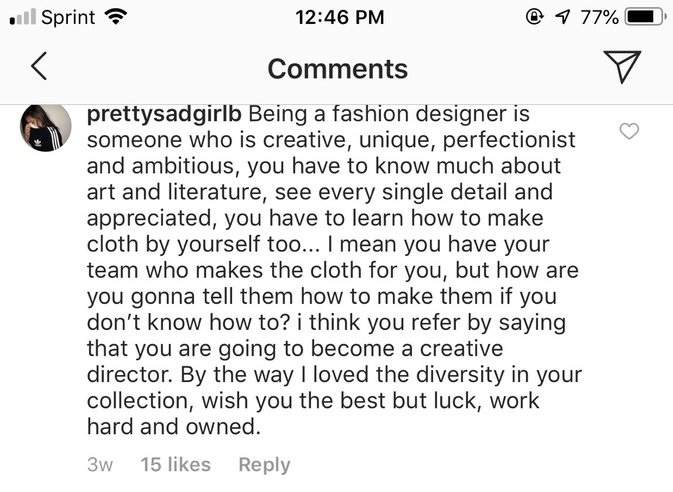The height and width of the screenshot is (492, 673).
Task: Tap the 3w timestamp
Action: (x=100, y=464)
